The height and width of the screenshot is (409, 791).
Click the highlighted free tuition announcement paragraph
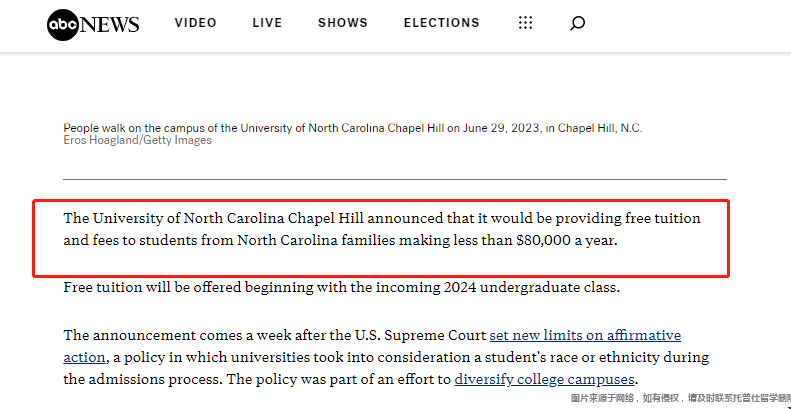point(381,229)
